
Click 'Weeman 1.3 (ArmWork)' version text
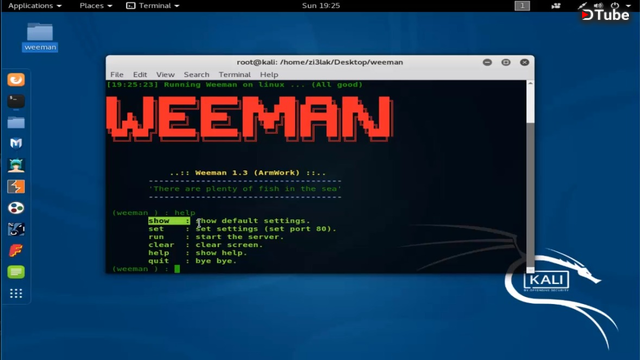tap(247, 173)
